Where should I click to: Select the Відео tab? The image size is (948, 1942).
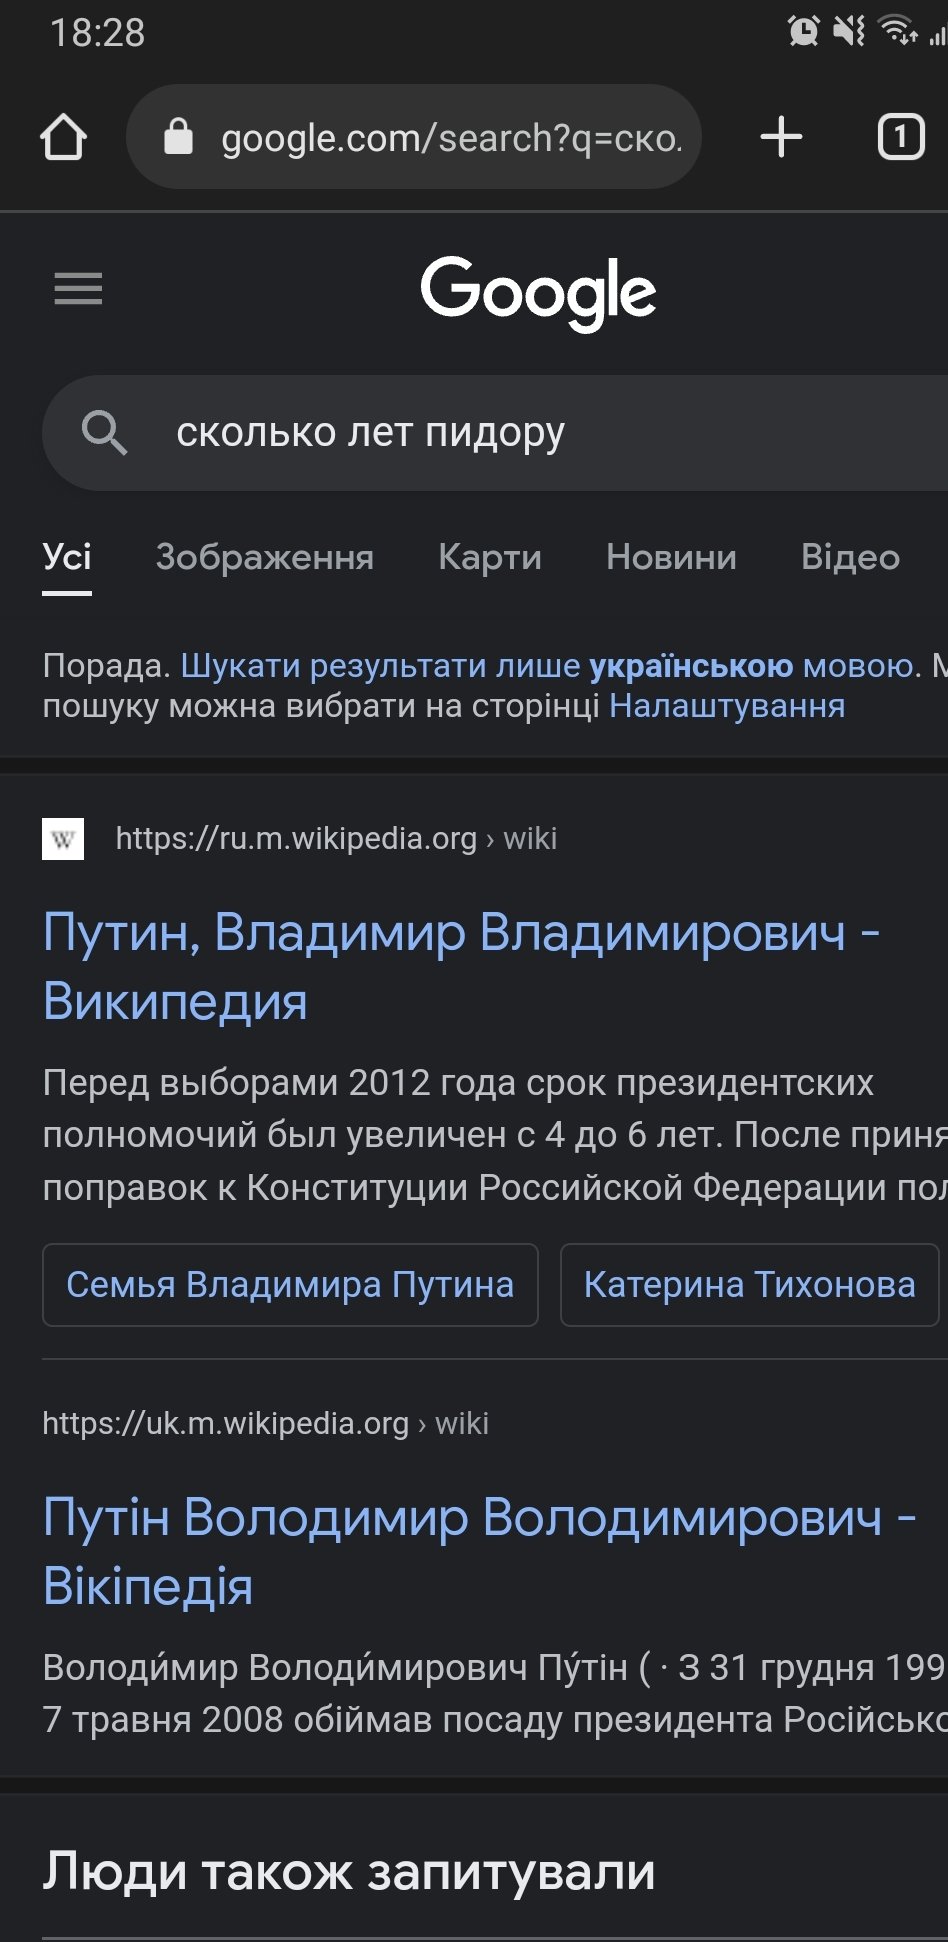850,557
